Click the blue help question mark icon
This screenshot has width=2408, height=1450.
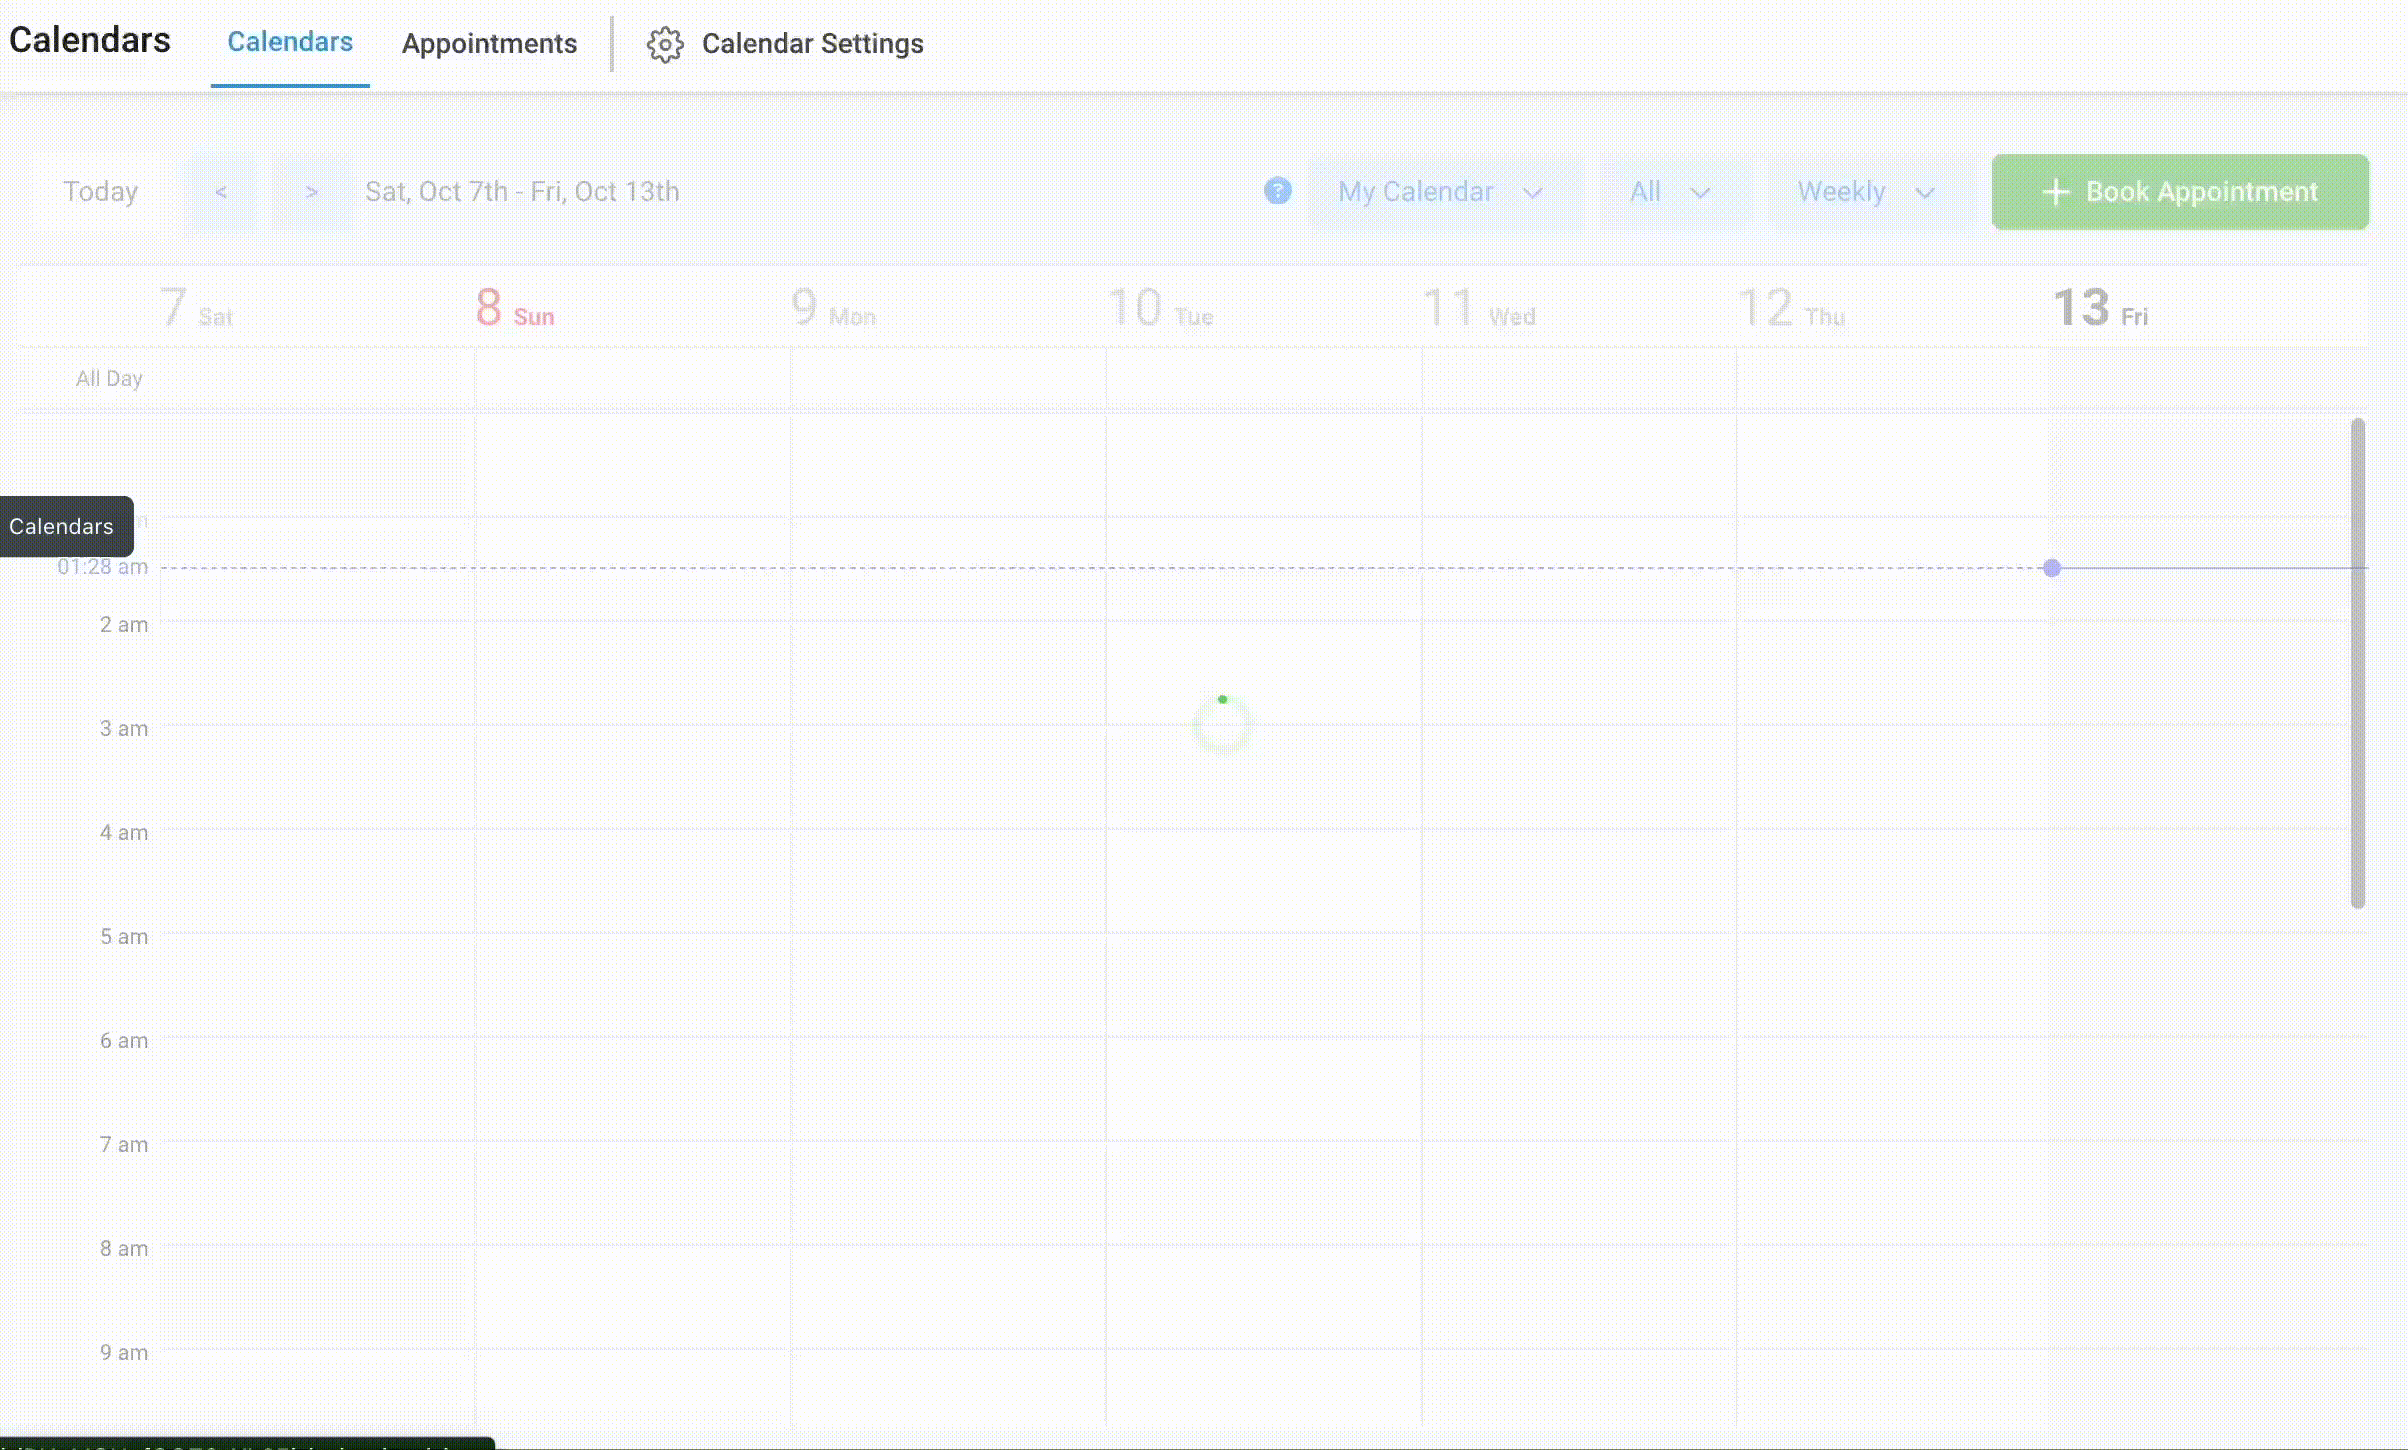click(1277, 191)
